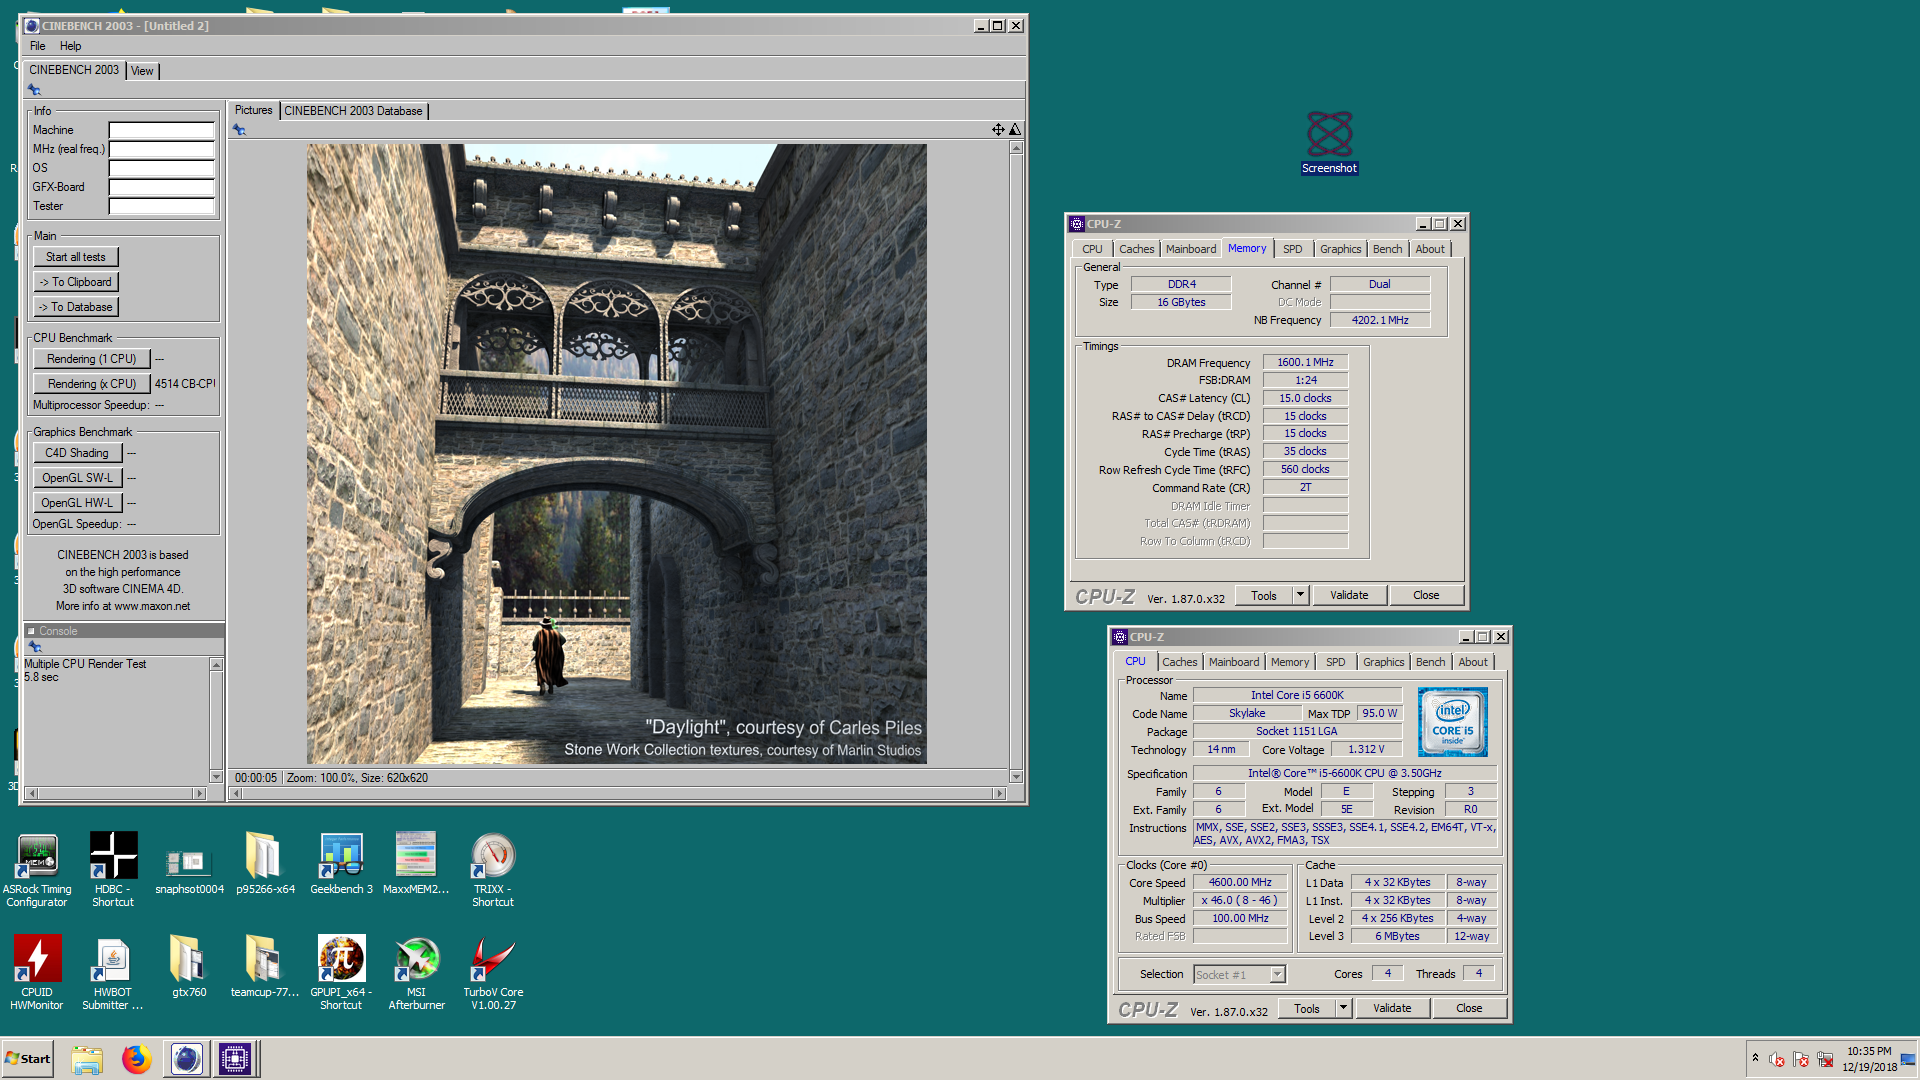Image resolution: width=1920 pixels, height=1080 pixels.
Task: Open Mainboard tab in lower CPU-Z window
Action: (1234, 662)
